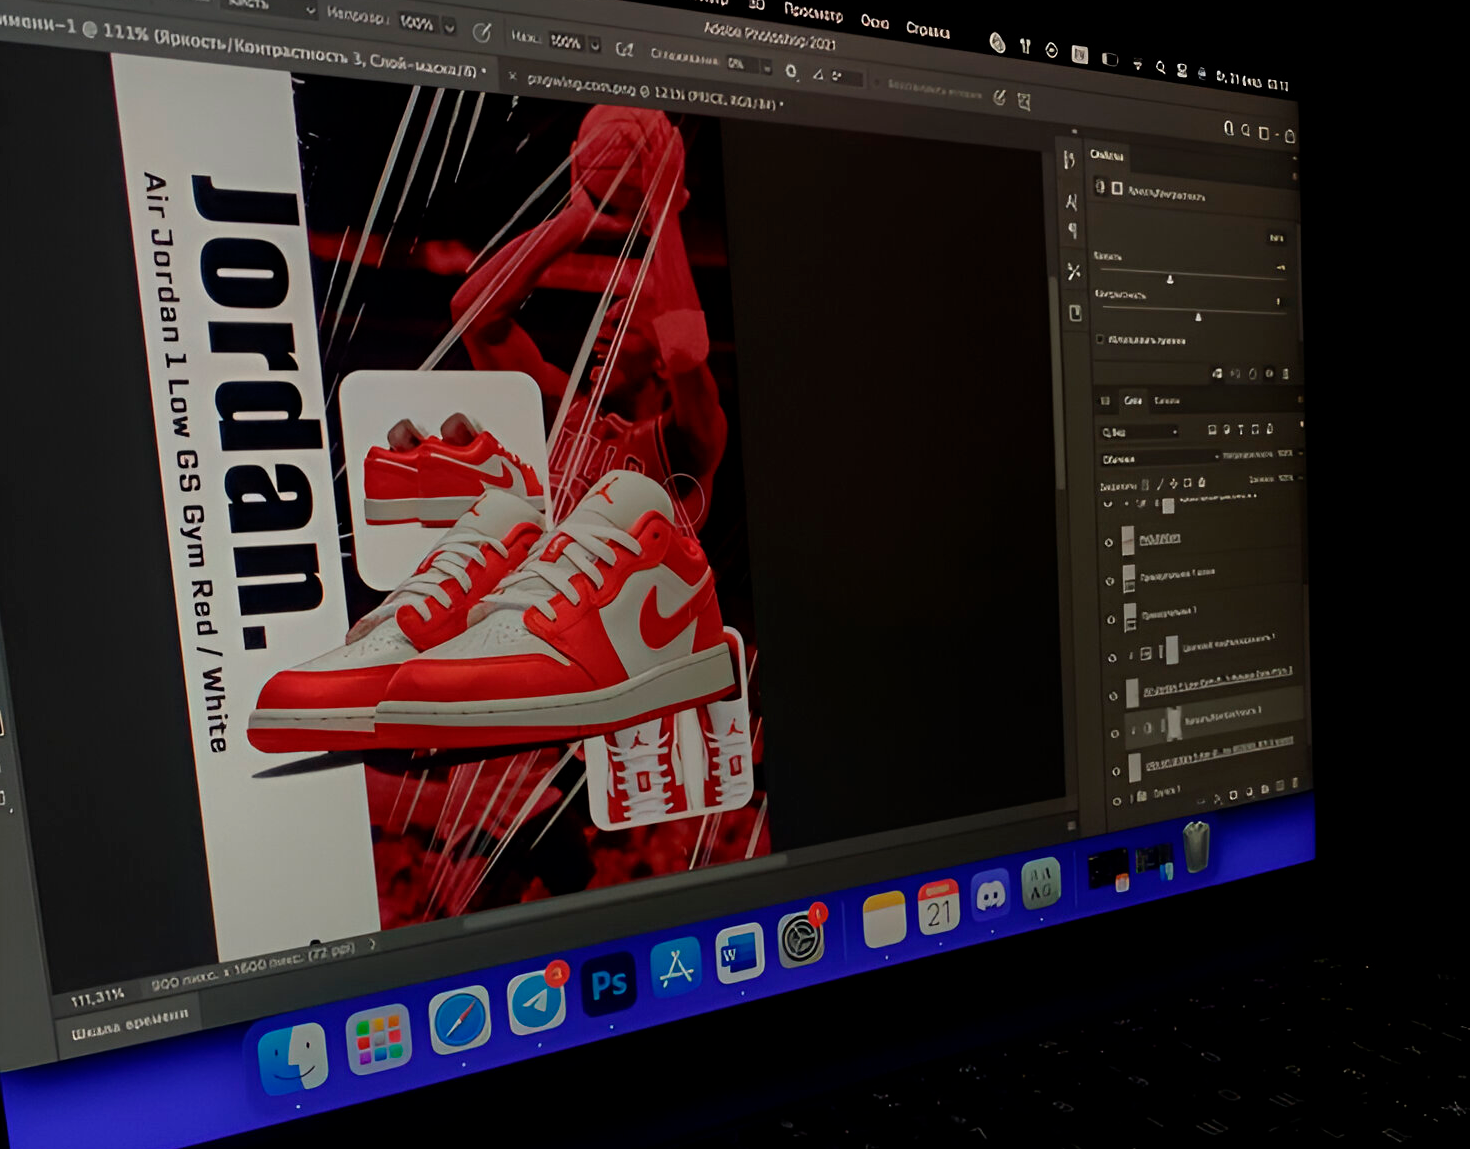The image size is (1470, 1149).
Task: Open Telegram from the dock
Action: coord(537,1003)
